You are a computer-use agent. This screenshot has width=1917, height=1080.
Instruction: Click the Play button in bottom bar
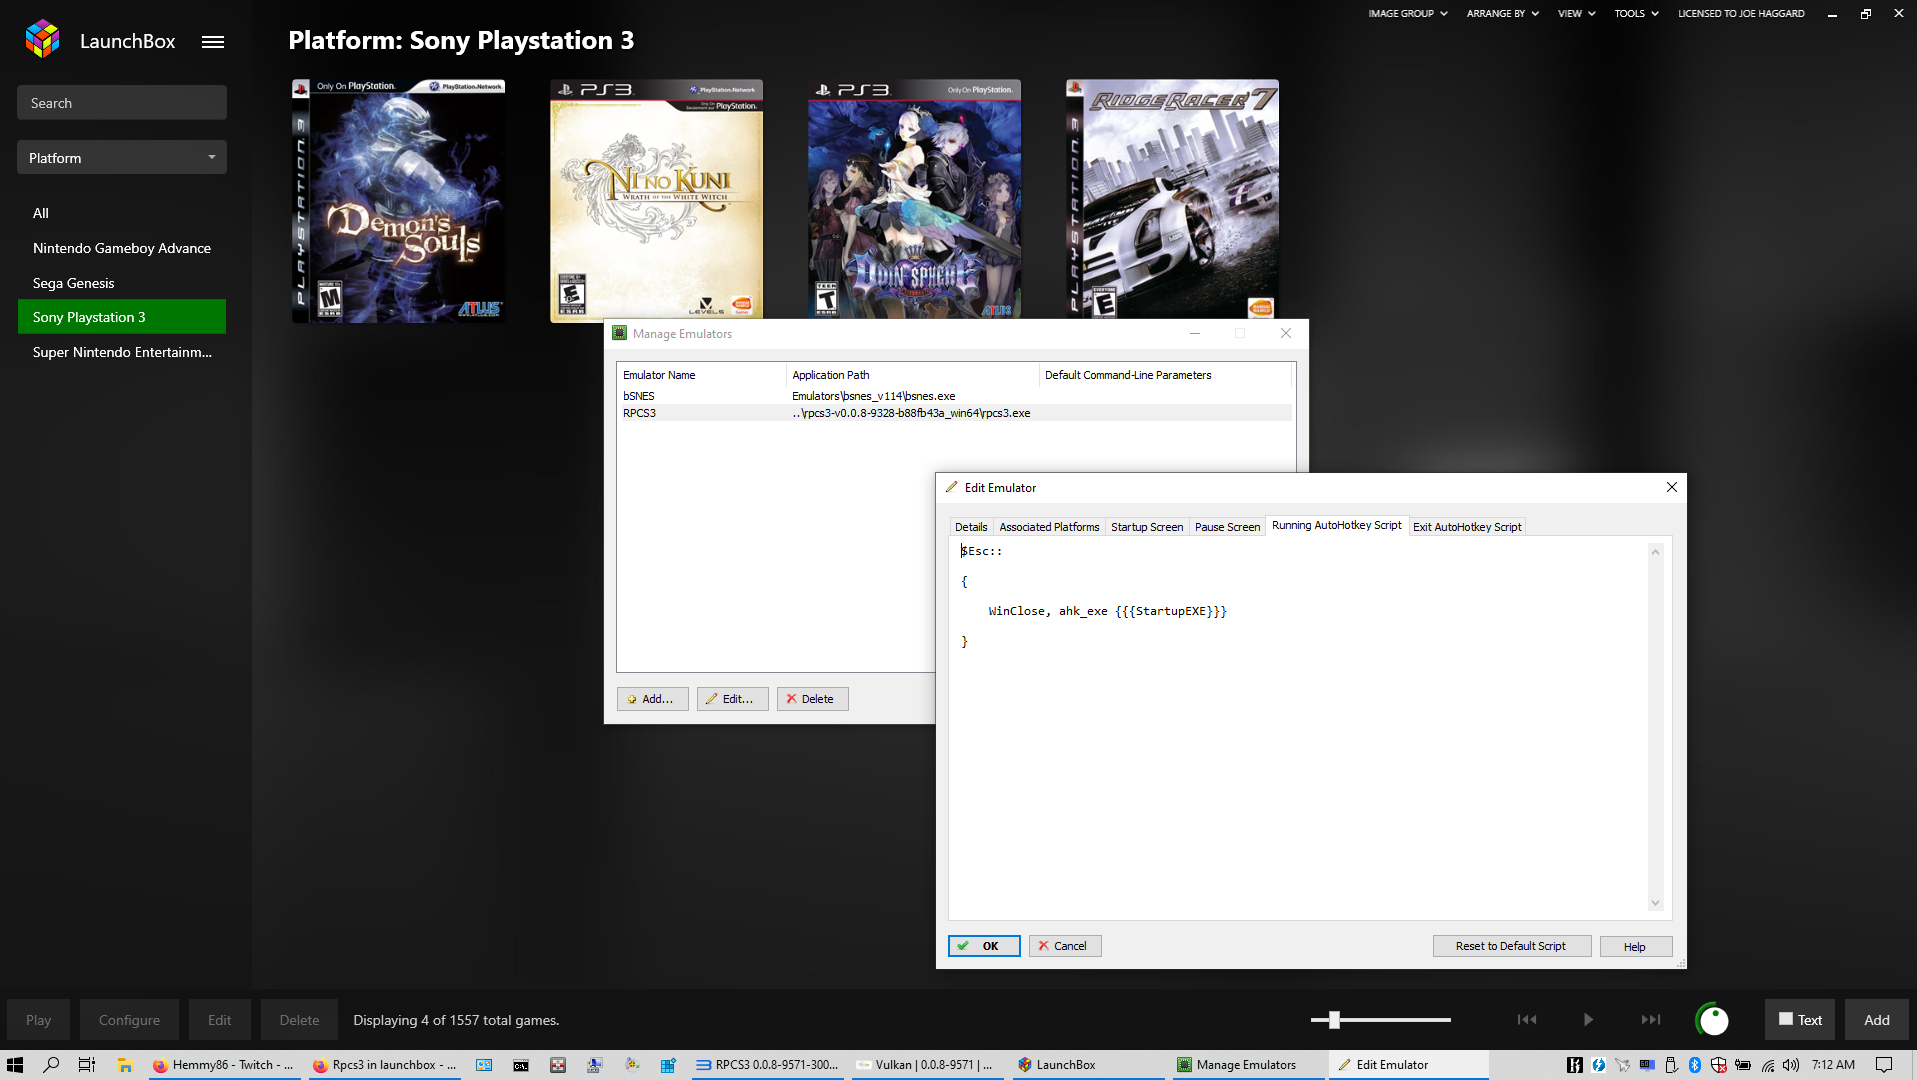39,1020
